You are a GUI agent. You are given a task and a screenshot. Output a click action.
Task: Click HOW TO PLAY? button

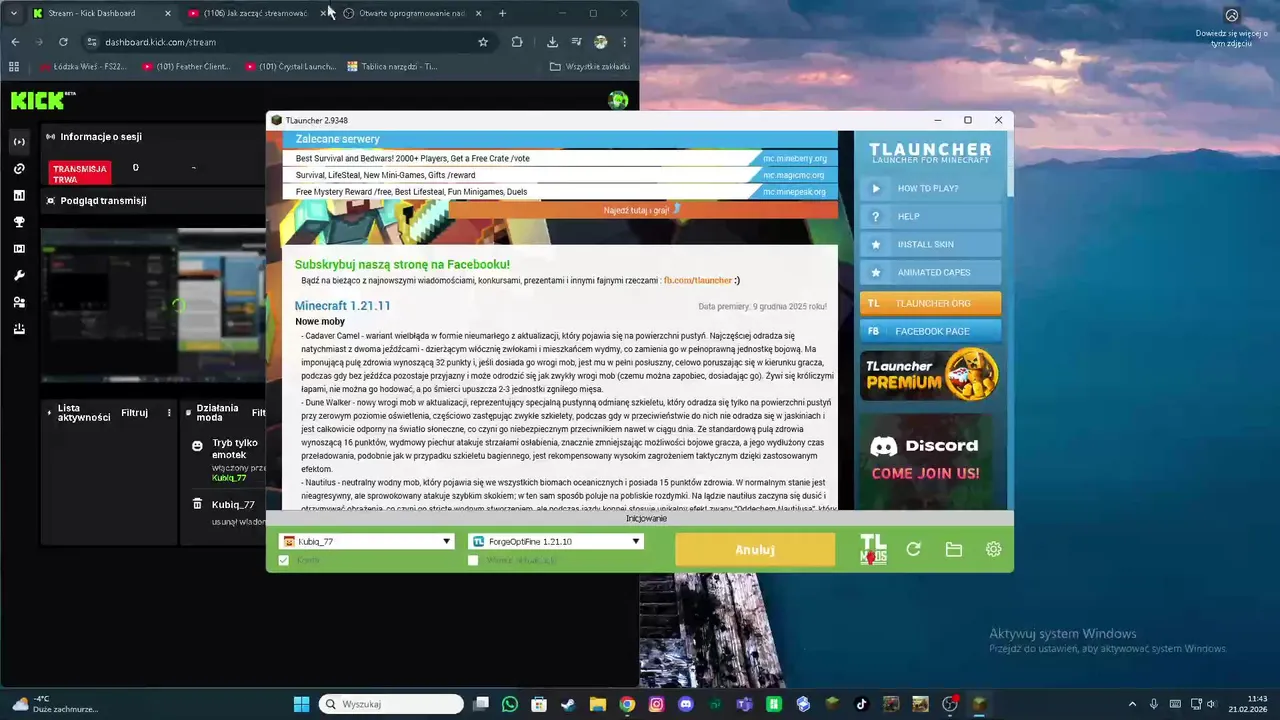930,188
